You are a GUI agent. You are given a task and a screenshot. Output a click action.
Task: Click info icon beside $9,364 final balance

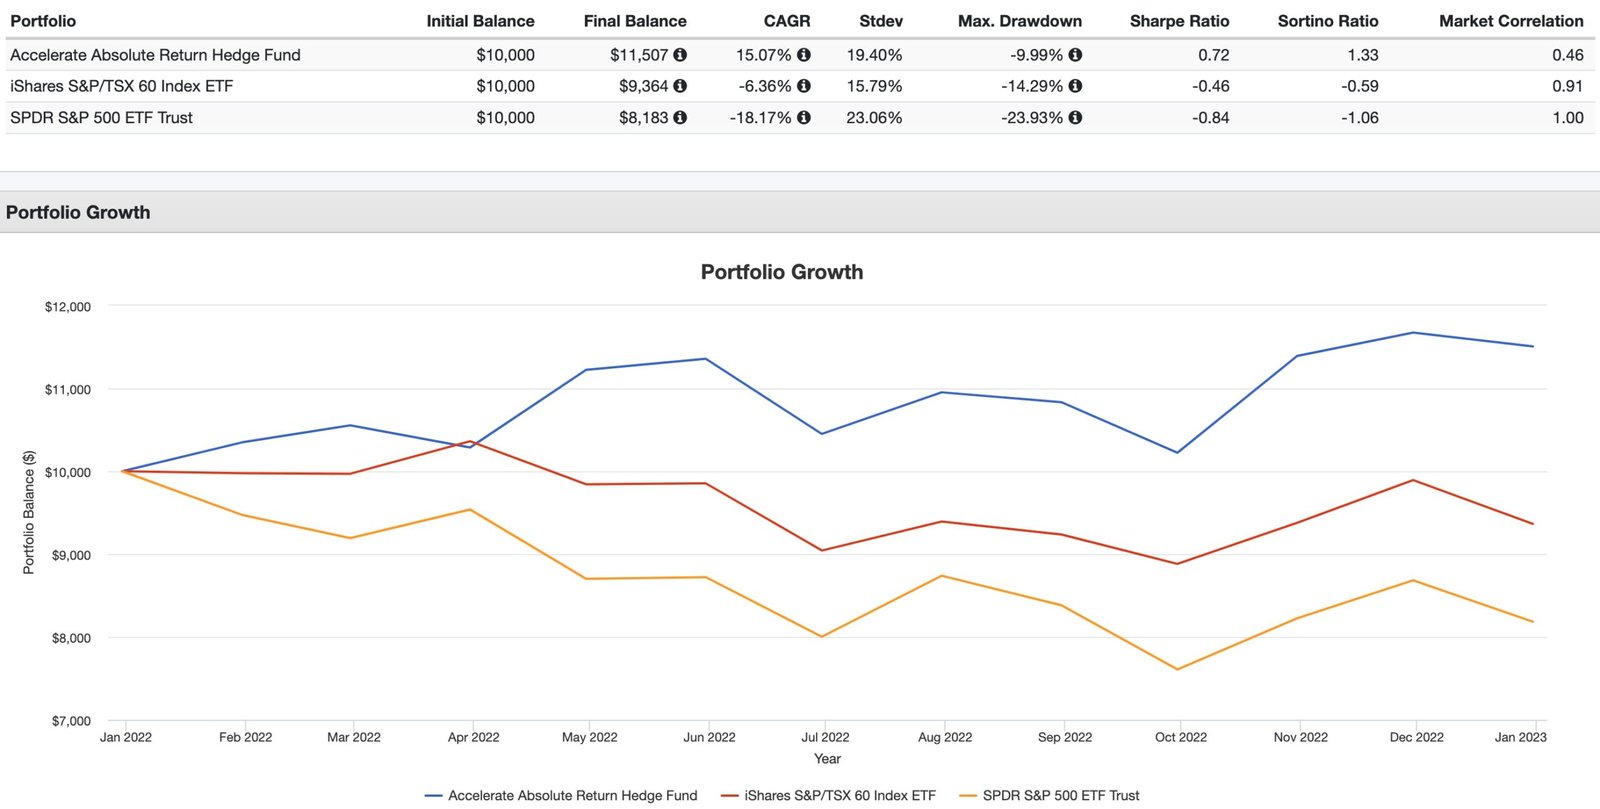click(680, 86)
